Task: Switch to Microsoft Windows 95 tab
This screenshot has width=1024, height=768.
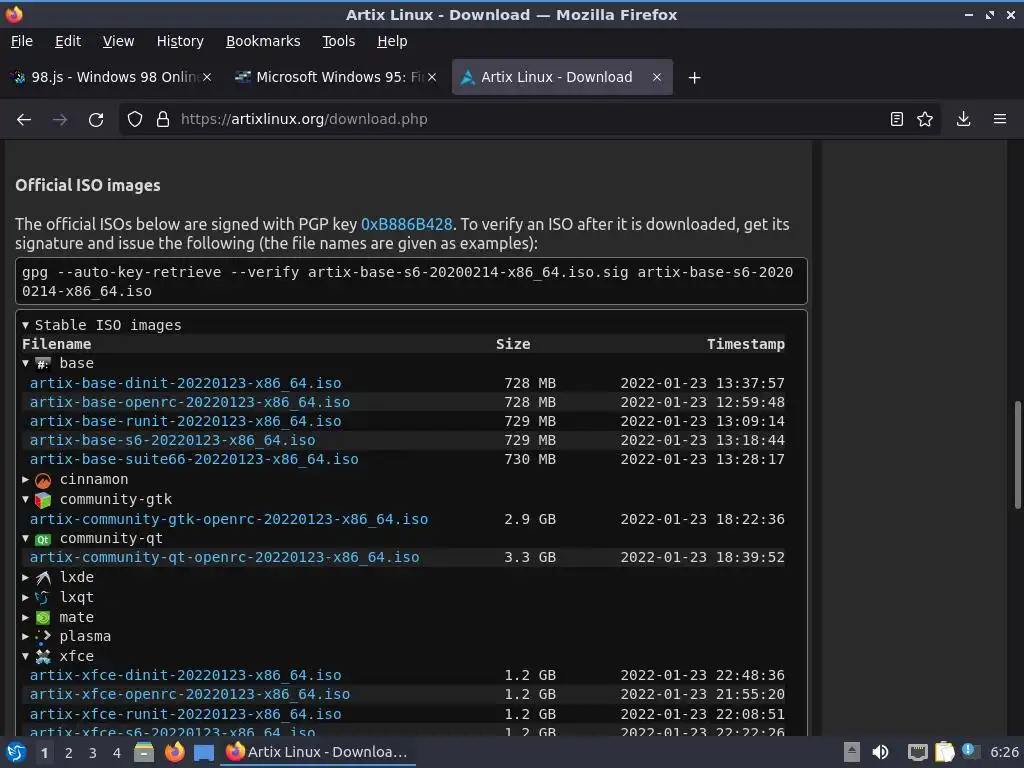Action: pyautogui.click(x=336, y=77)
